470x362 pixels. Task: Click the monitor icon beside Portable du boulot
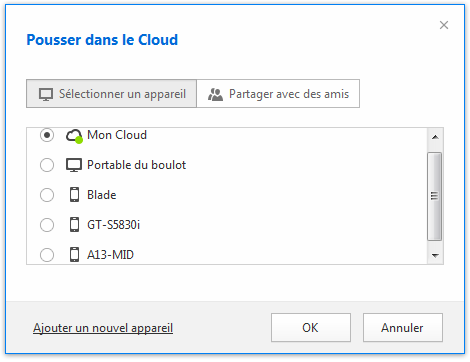pyautogui.click(x=74, y=165)
